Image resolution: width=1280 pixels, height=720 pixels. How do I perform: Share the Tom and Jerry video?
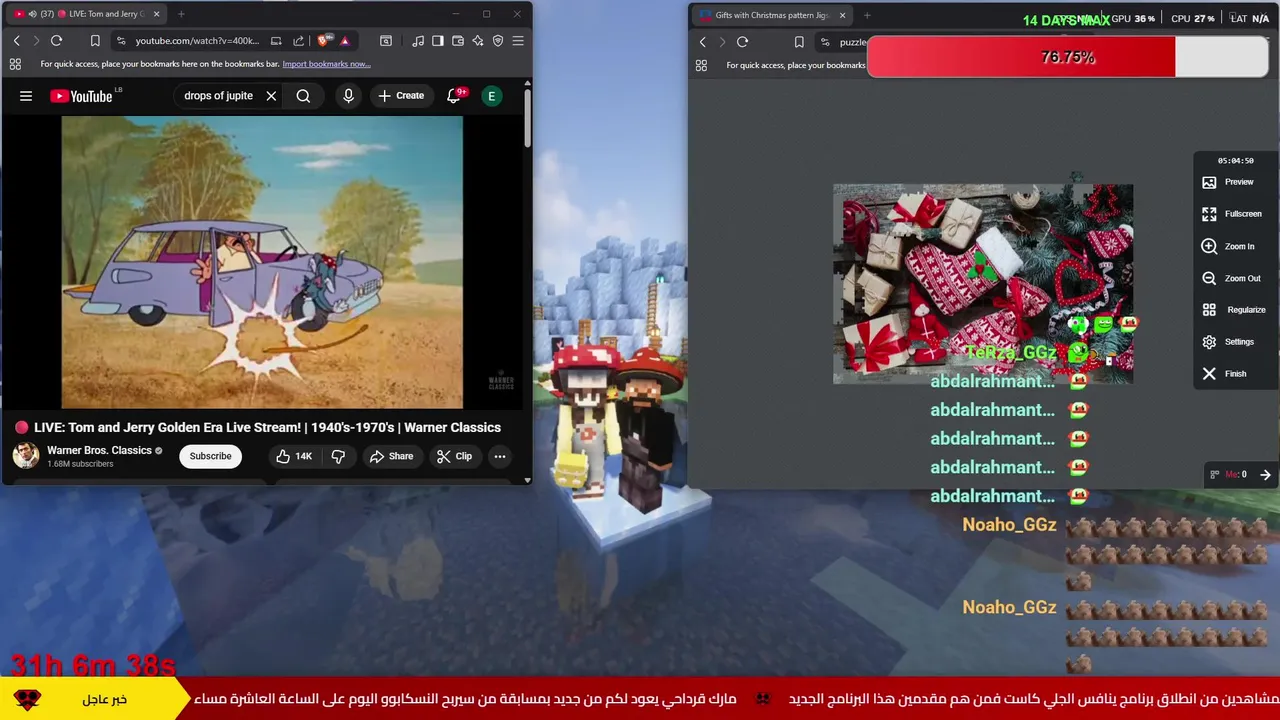(x=391, y=456)
